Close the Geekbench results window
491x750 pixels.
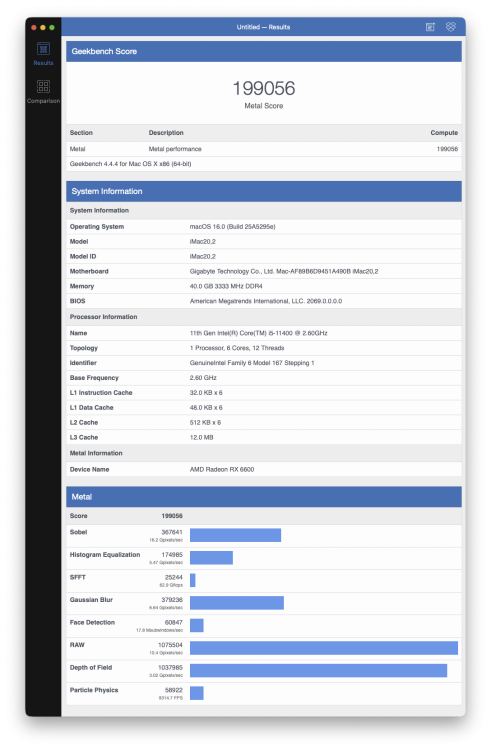(x=34, y=28)
